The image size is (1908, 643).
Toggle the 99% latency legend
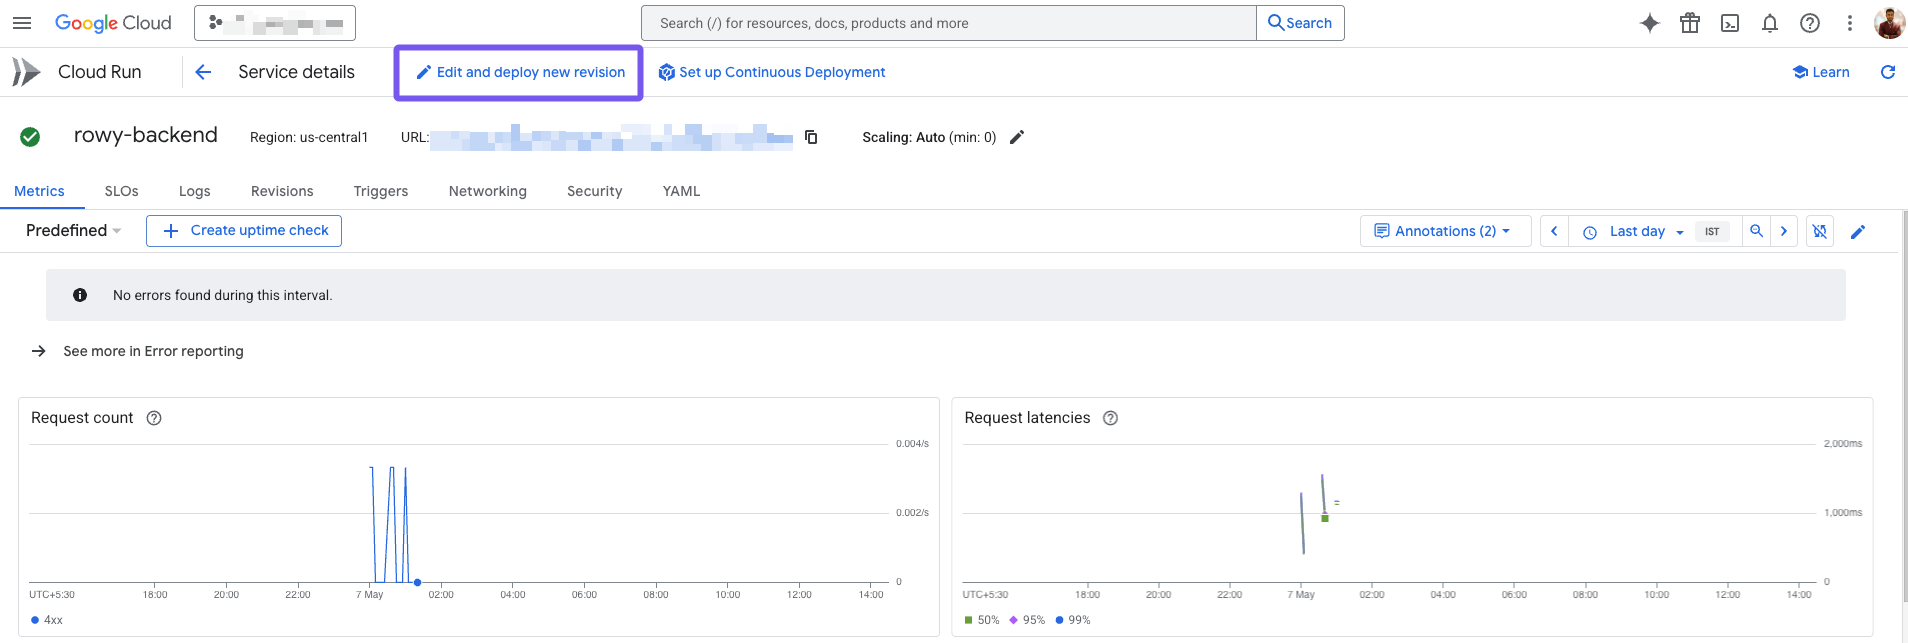1073,620
